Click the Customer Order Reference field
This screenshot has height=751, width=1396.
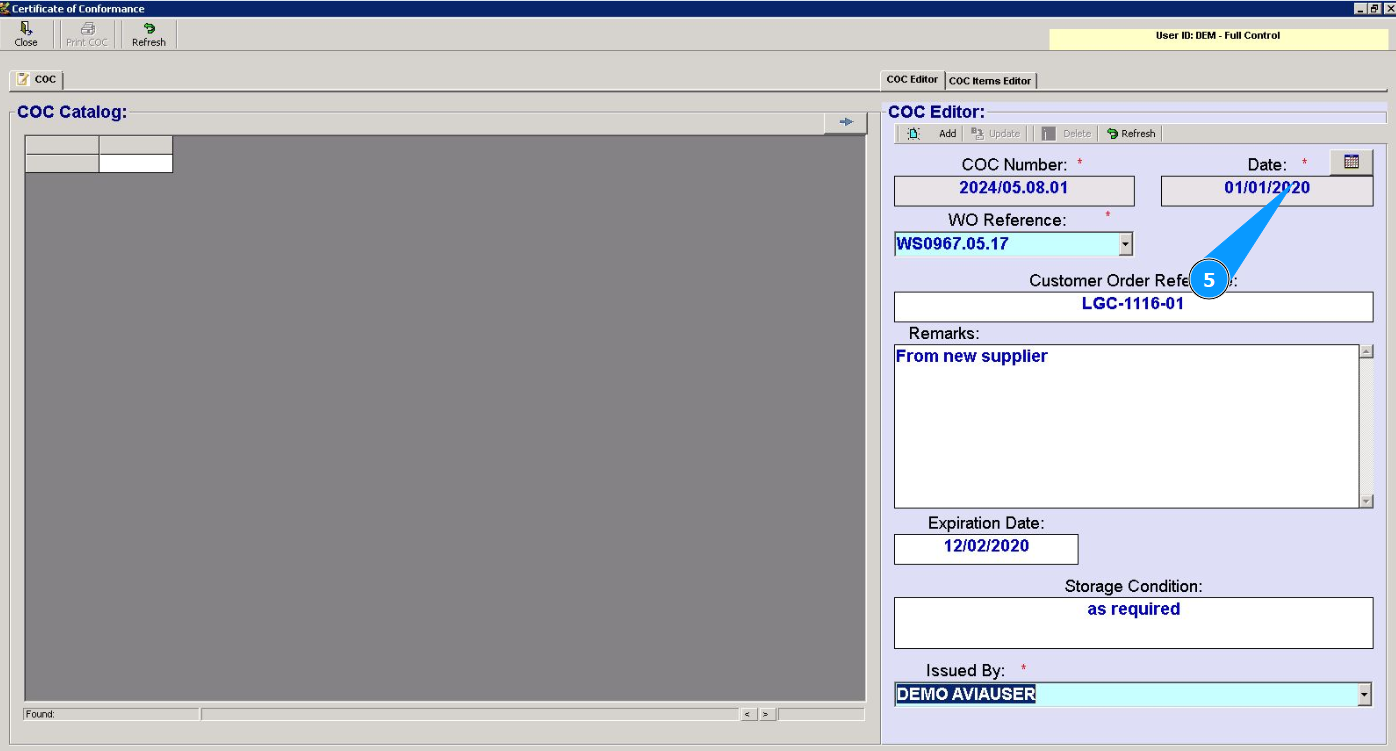point(1133,307)
